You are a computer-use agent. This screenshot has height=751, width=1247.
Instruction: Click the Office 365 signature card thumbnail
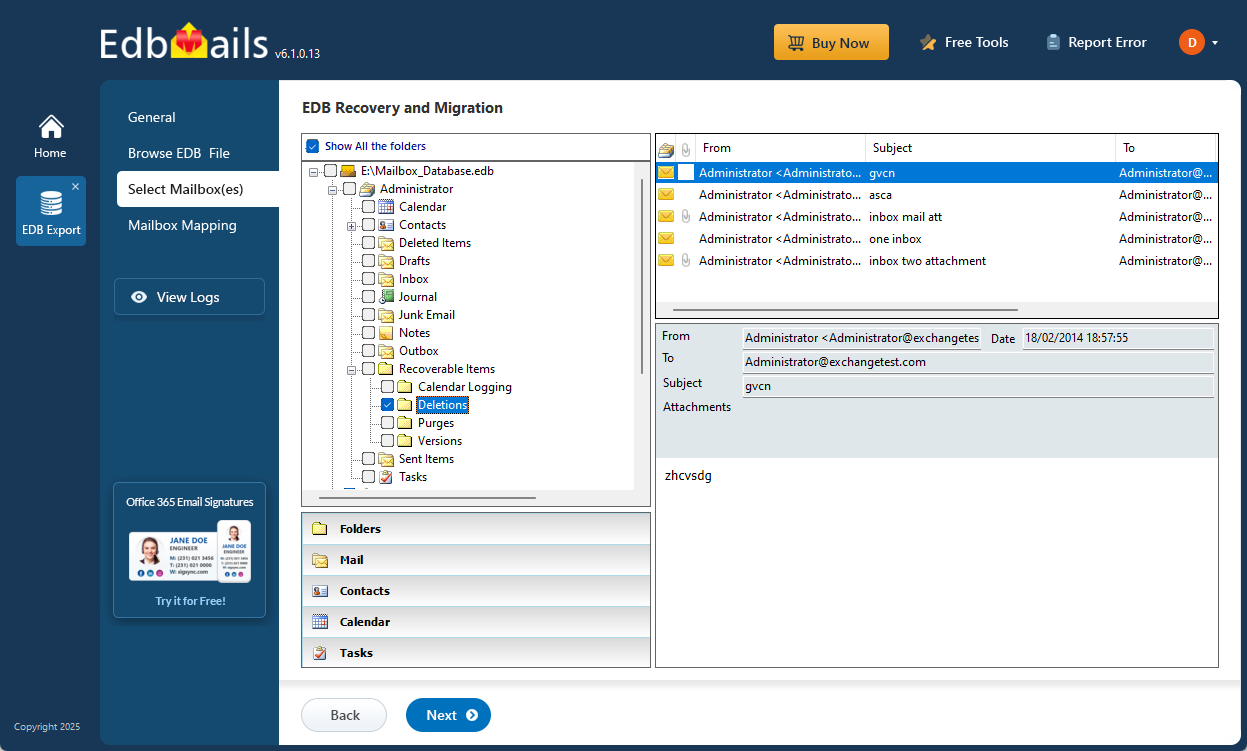[x=190, y=552]
